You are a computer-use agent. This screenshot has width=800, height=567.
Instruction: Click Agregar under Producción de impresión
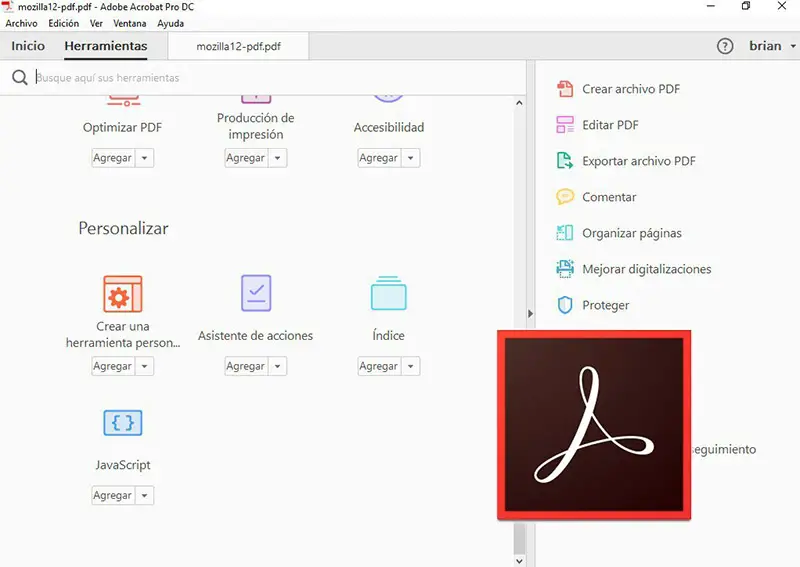pos(246,158)
